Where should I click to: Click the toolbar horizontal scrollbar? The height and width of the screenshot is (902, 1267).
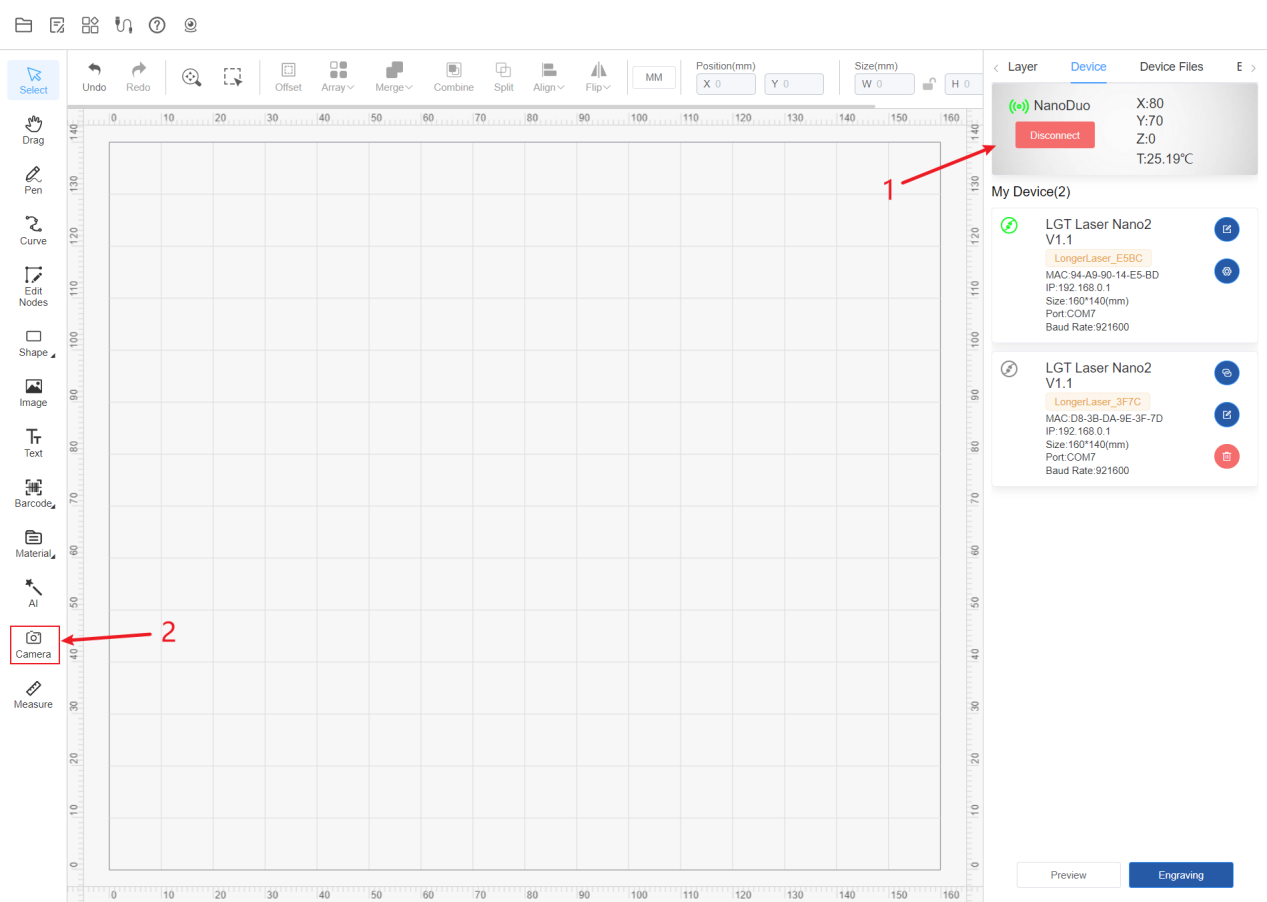coord(472,106)
